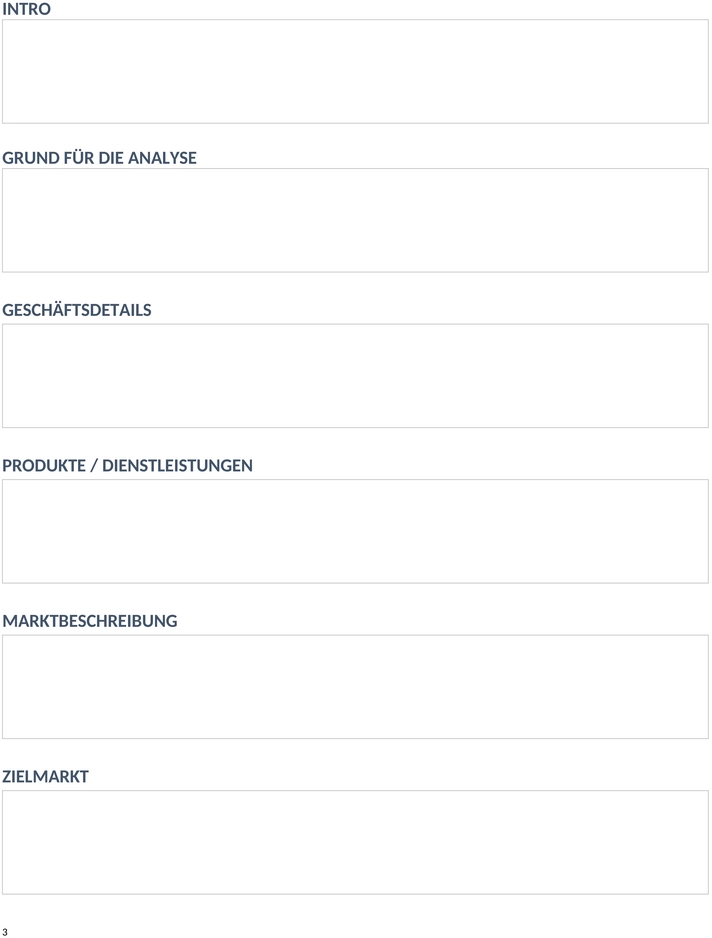The width and height of the screenshot is (712, 938).
Task: Click the INTRO heading
Action: point(26,9)
